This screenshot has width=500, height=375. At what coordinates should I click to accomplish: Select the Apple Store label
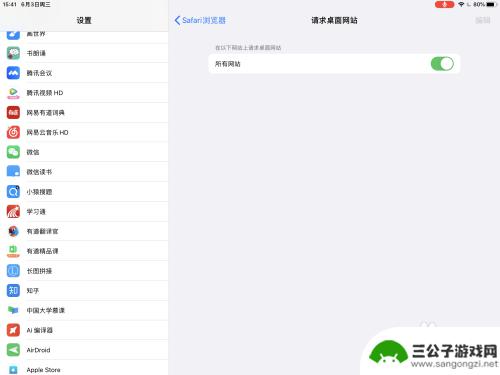pyautogui.click(x=43, y=370)
